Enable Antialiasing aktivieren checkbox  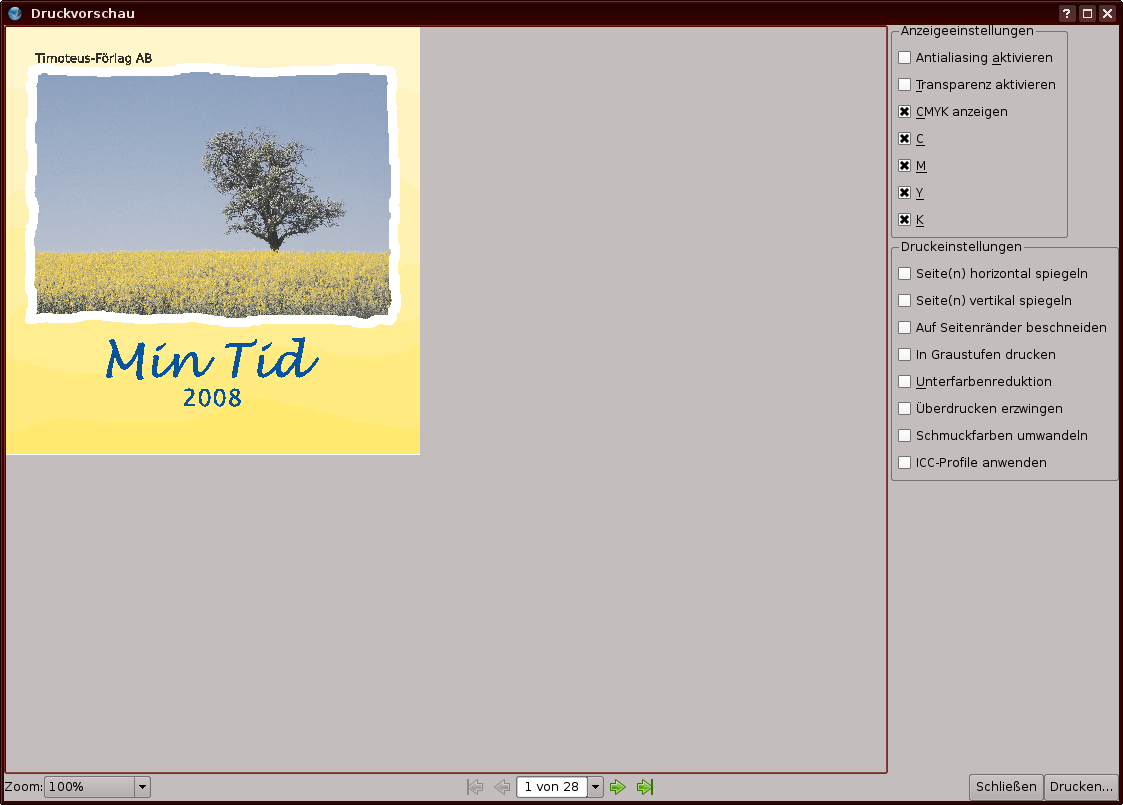tap(905, 58)
